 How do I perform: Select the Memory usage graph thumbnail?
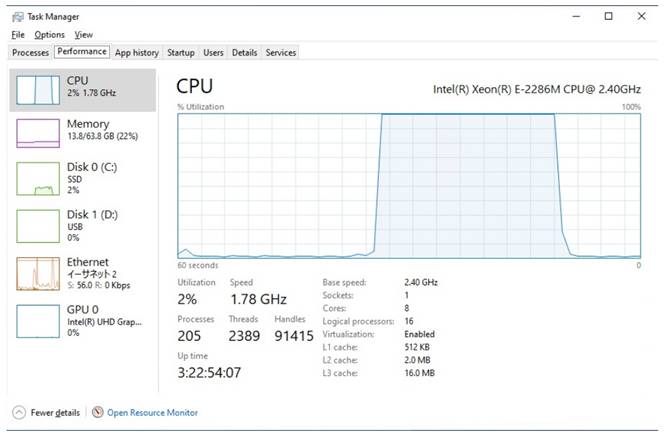[x=38, y=133]
